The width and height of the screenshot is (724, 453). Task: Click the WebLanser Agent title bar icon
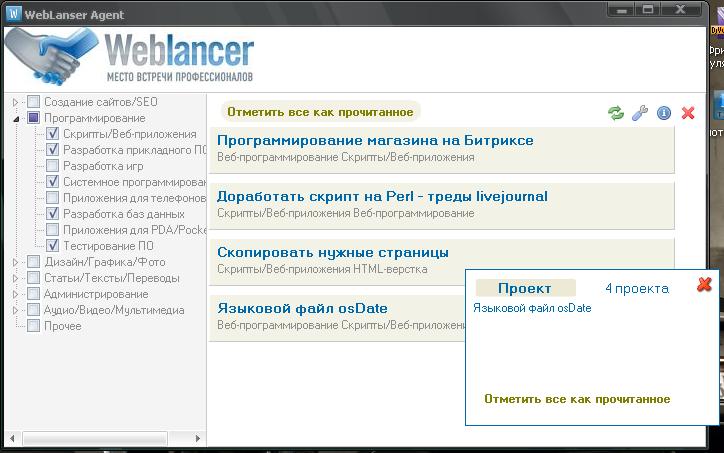coord(14,14)
